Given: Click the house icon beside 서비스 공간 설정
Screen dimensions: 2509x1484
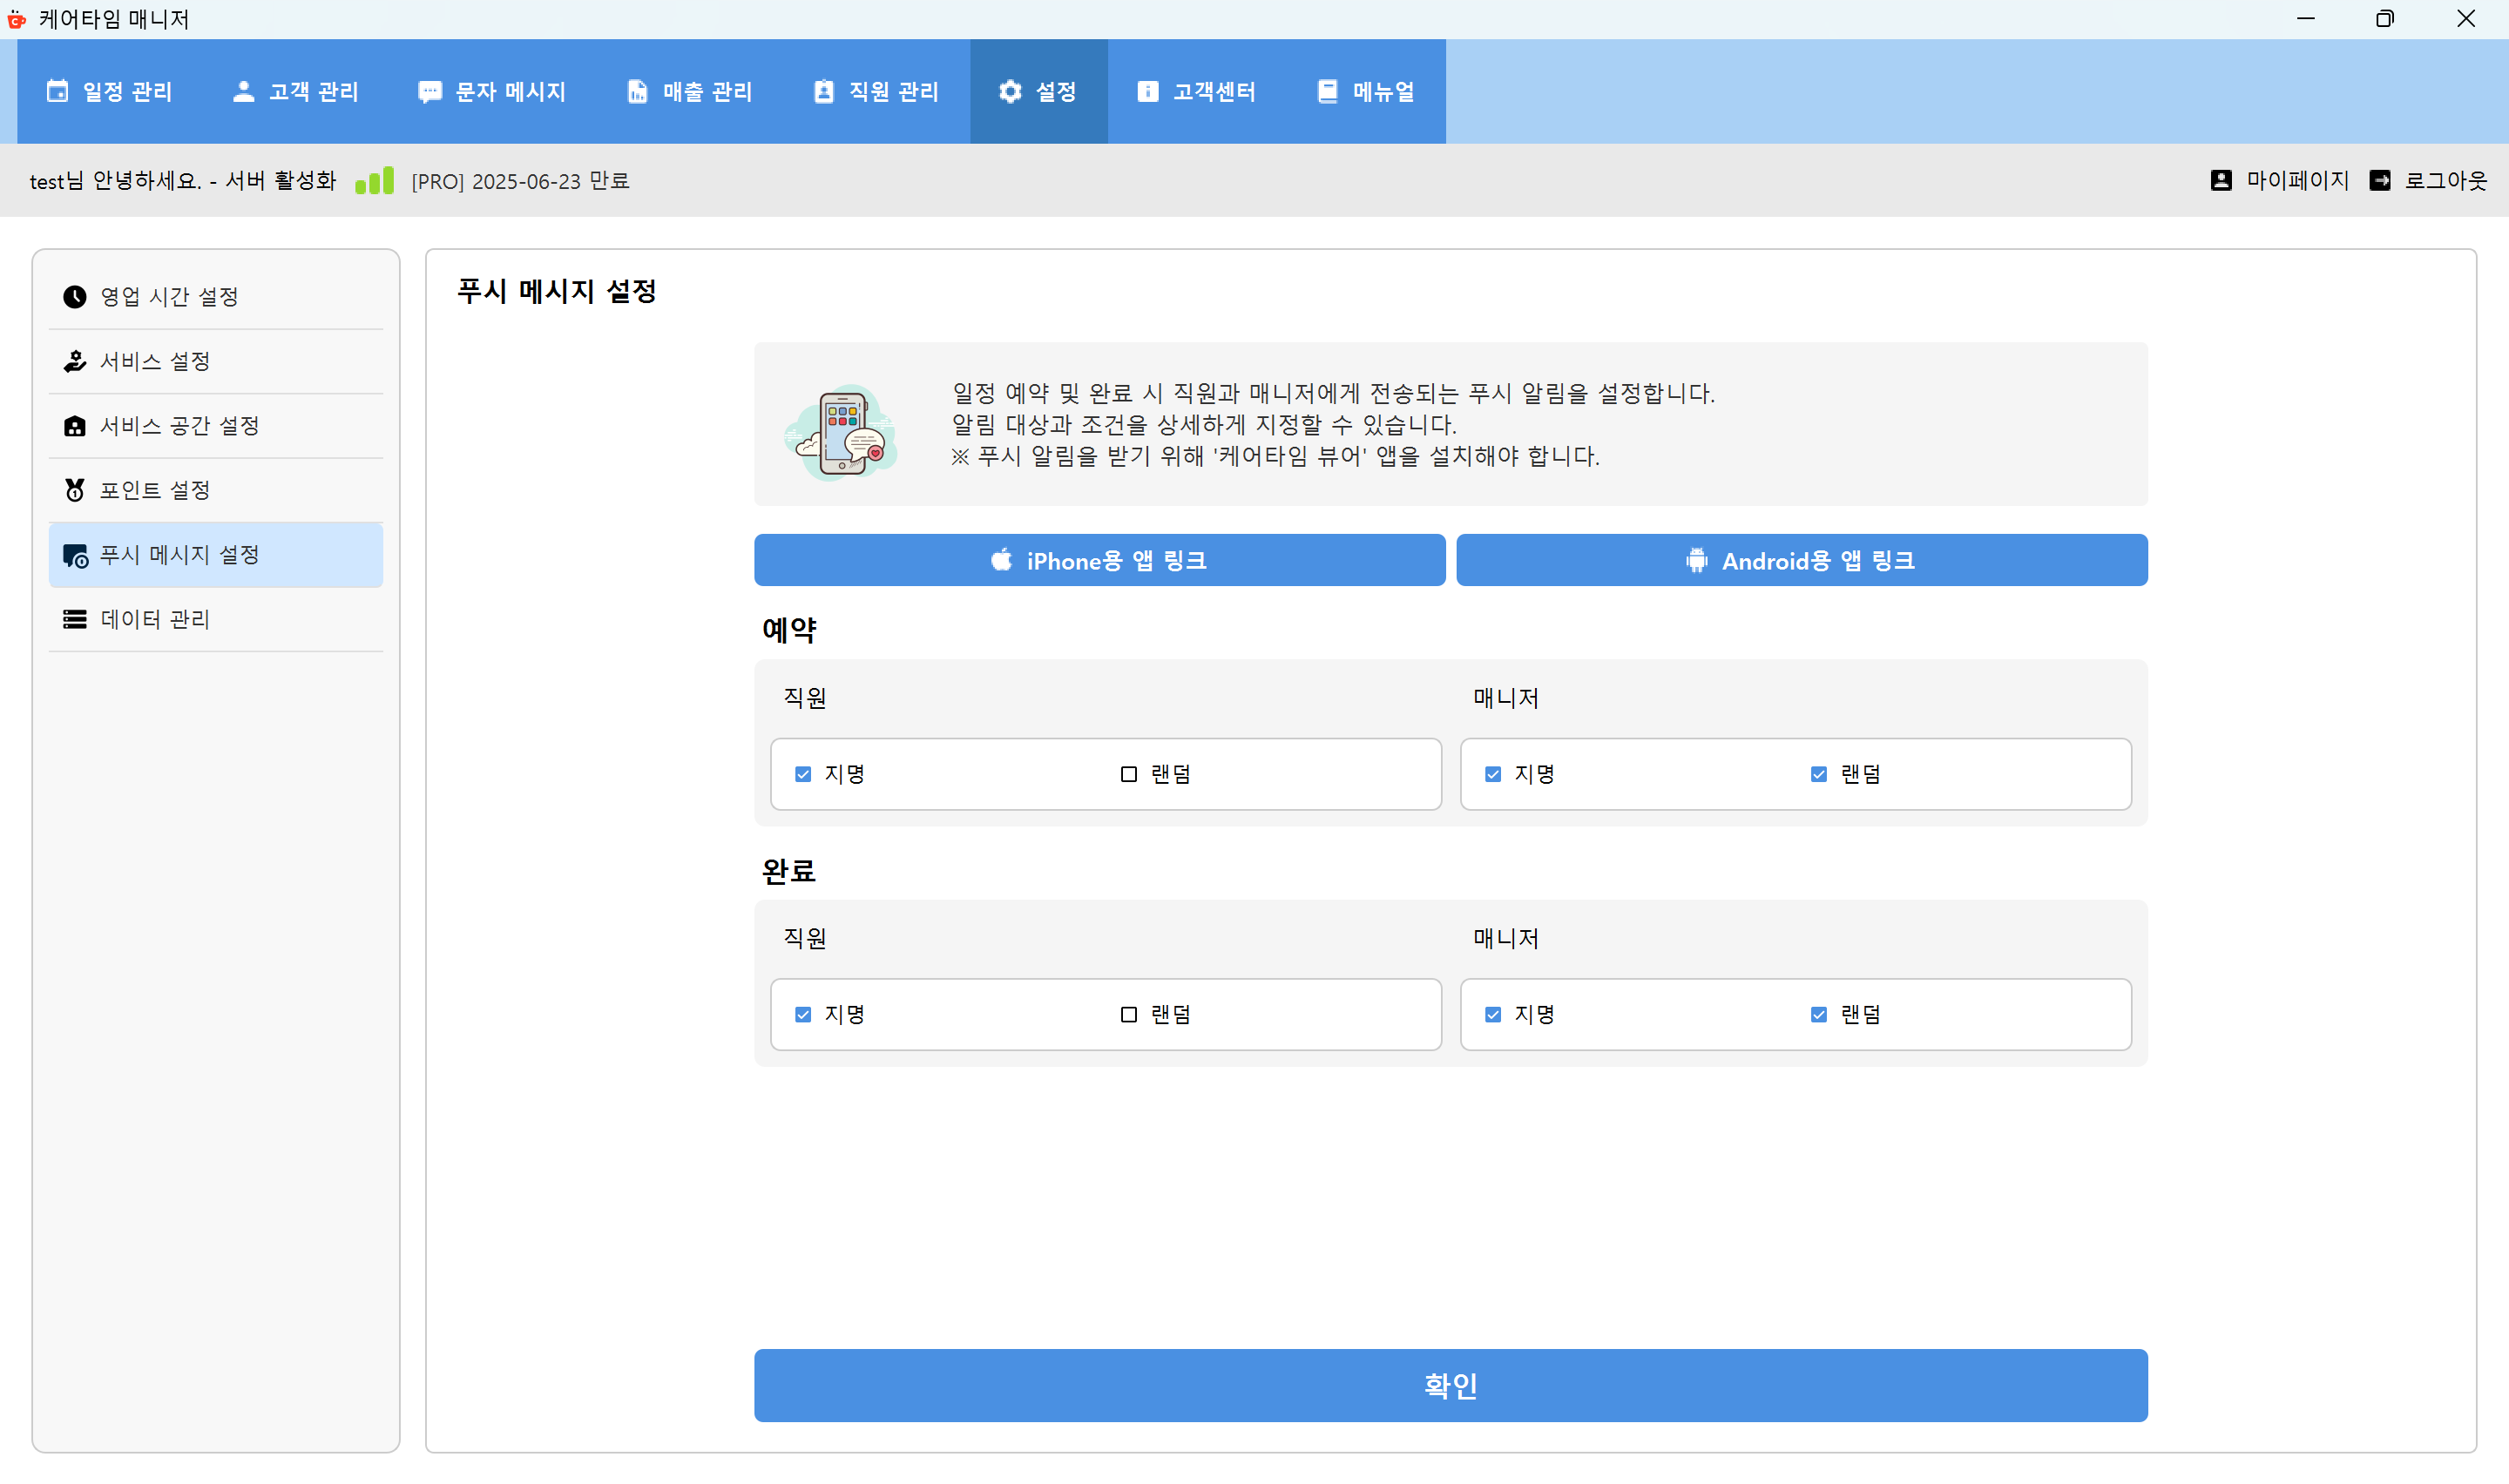Looking at the screenshot, I should pyautogui.click(x=75, y=425).
